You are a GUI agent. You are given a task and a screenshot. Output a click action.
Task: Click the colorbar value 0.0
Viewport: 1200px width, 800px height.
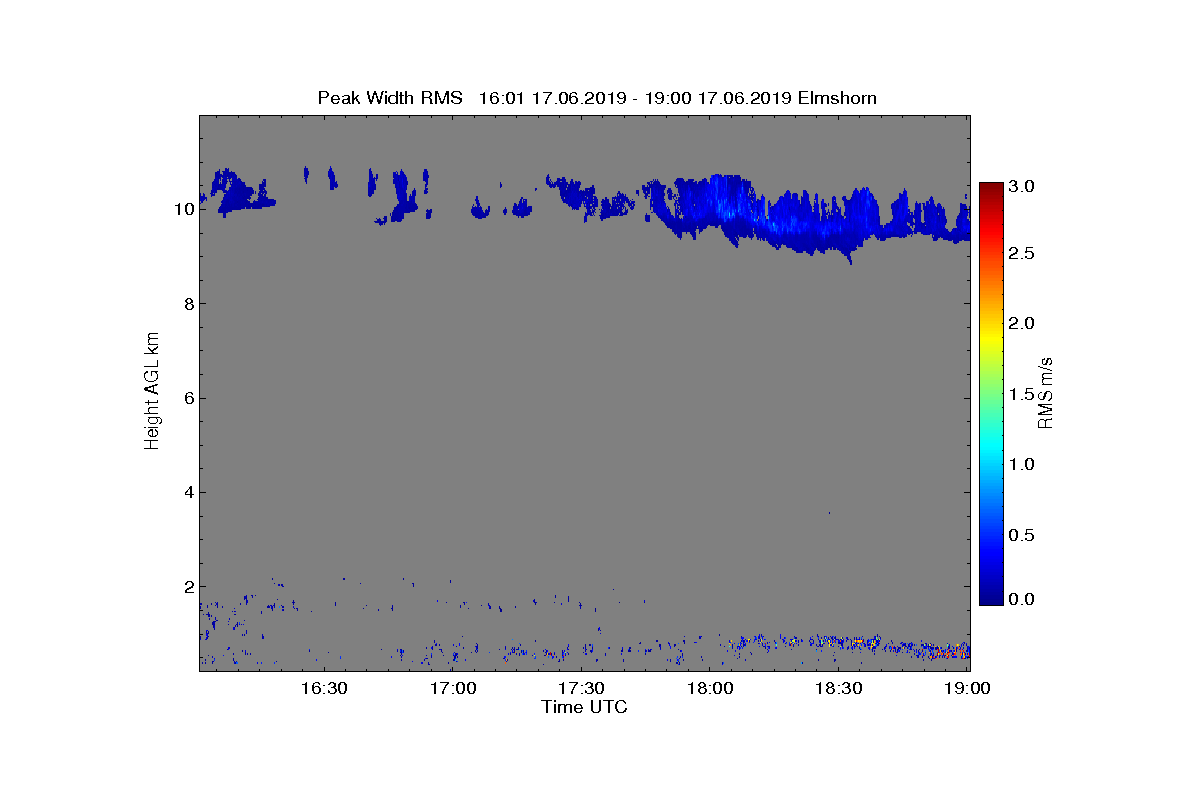(x=1022, y=599)
